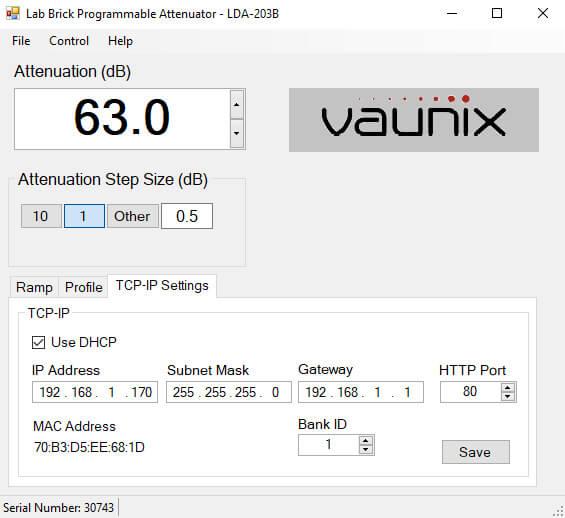Decrement HTTP Port using down arrow
565x518 pixels.
coord(508,396)
